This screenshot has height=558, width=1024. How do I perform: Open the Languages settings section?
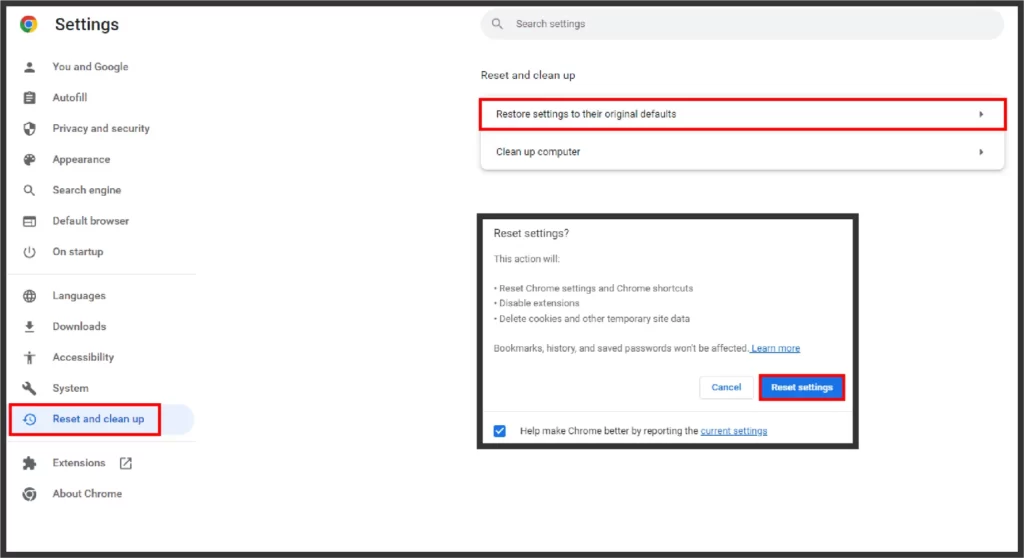[79, 296]
